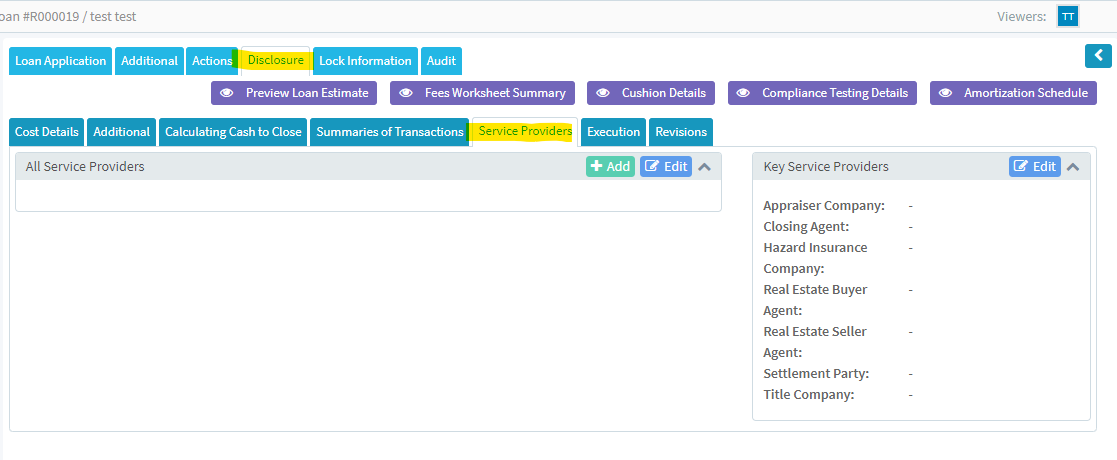
Task: Open Preview Loan Estimate
Action: click(294, 93)
